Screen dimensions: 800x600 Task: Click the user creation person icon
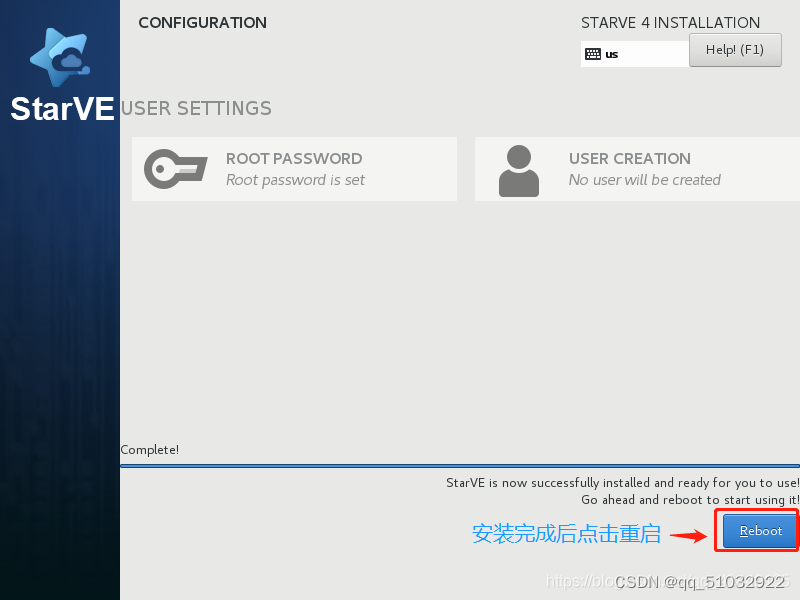518,171
